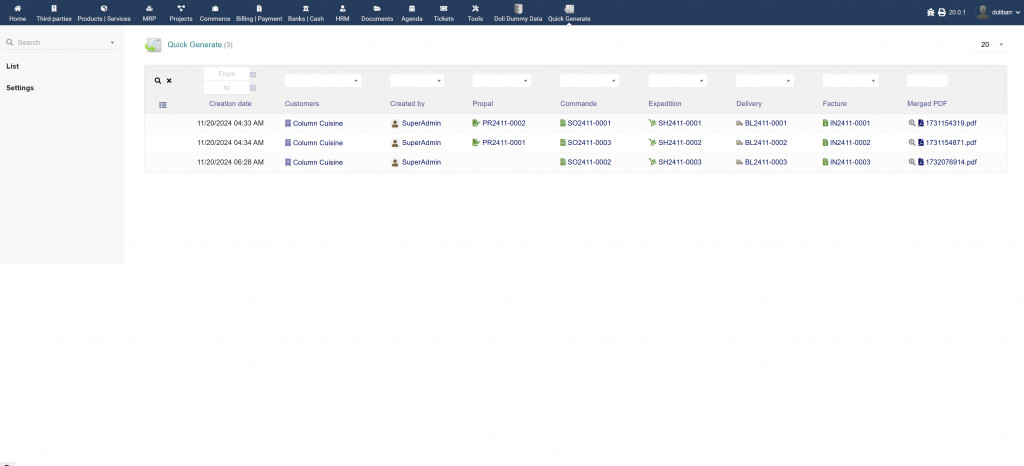The height and width of the screenshot is (466, 1024).
Task: Change rows per page dropdown showing 20
Action: (x=990, y=45)
